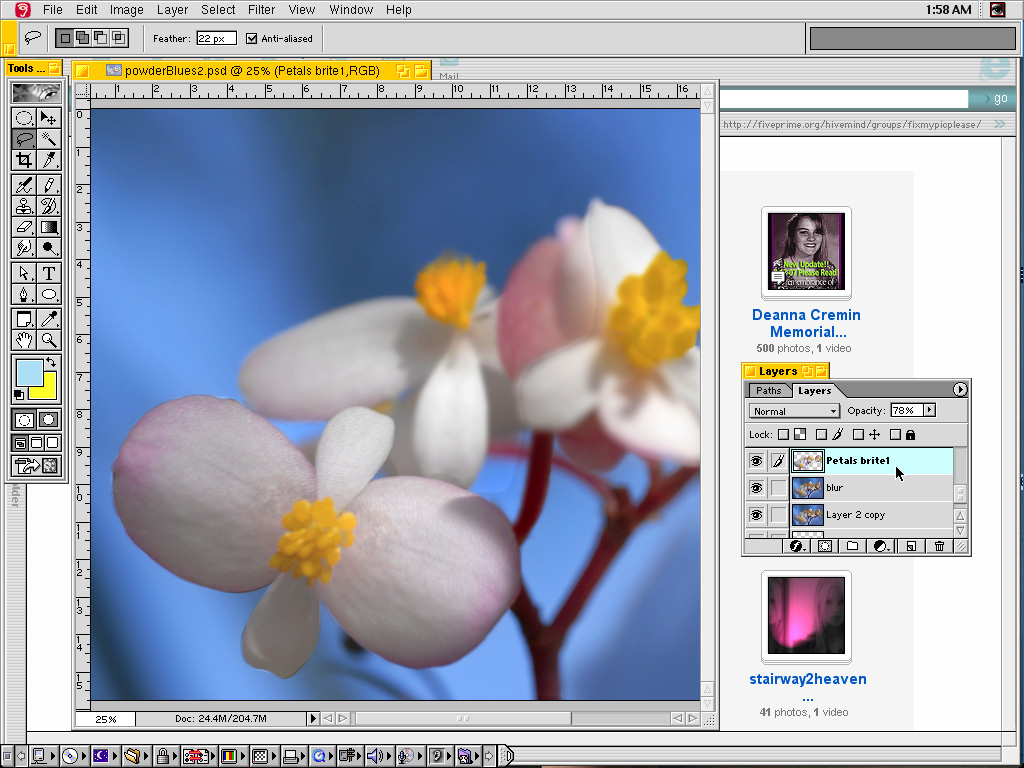The width and height of the screenshot is (1024, 768).
Task: Toggle Lock image pixels checkbox
Action: (821, 434)
